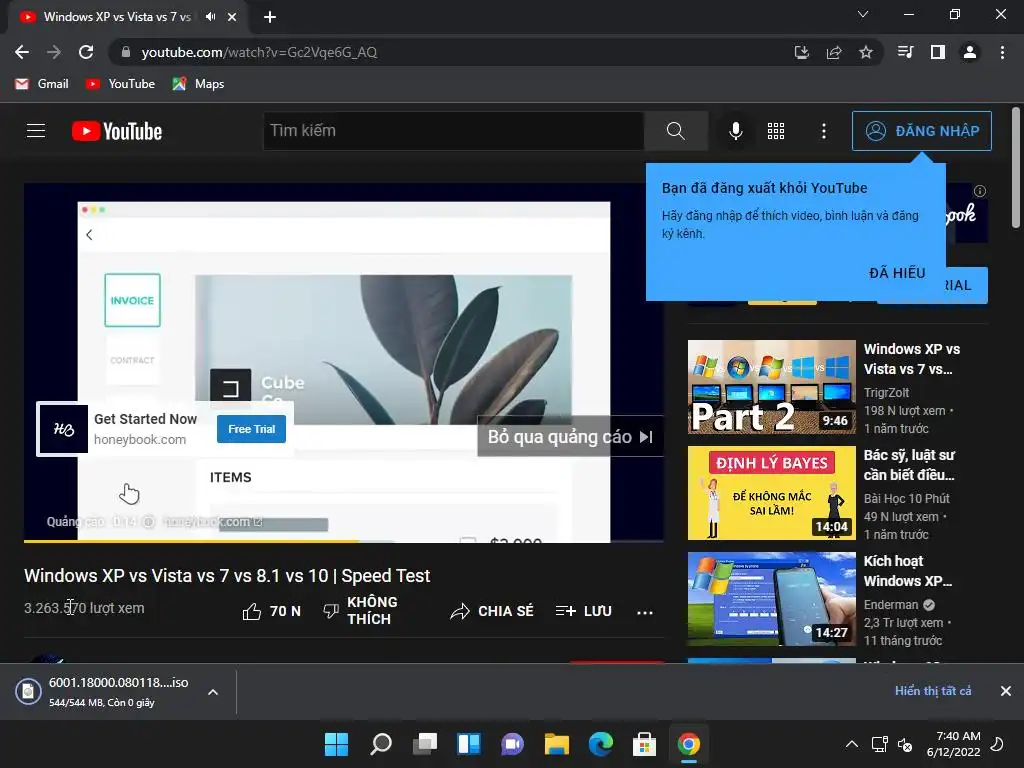Click the video title text
Screen dimensions: 1024x768
(227, 575)
